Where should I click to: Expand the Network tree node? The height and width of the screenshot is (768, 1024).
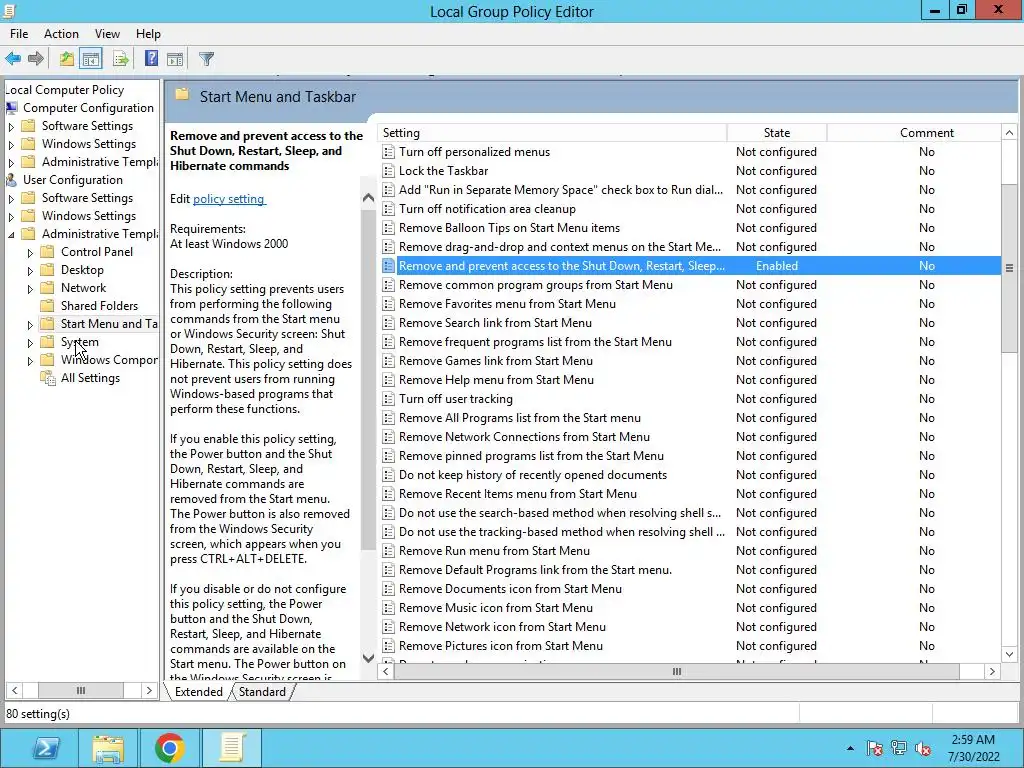(30, 289)
